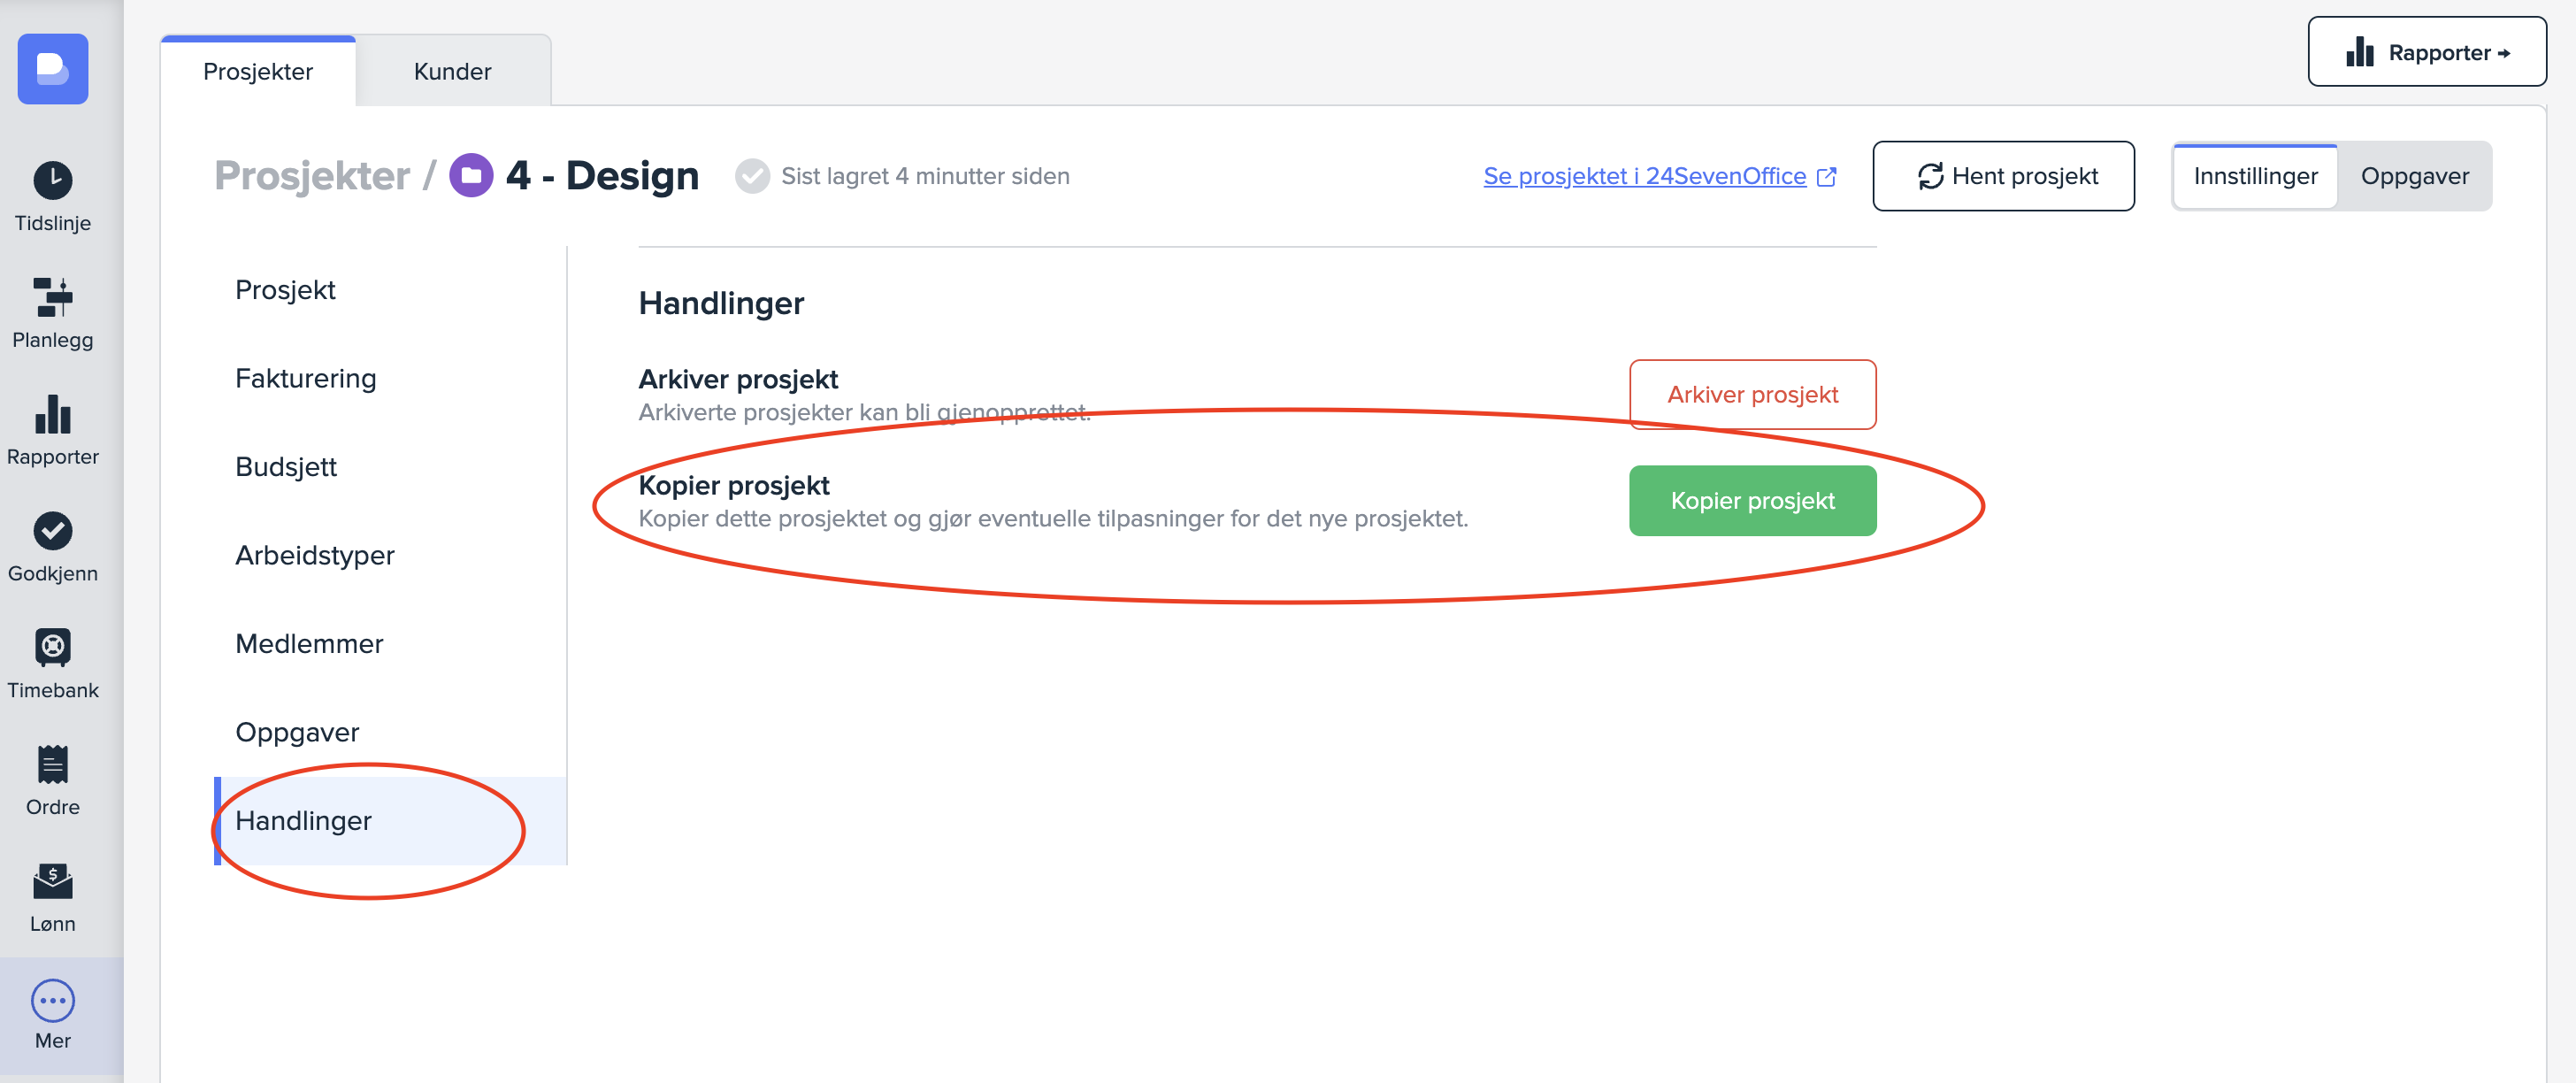Toggle to Oppgaver view
The width and height of the screenshot is (2576, 1083).
[2414, 176]
